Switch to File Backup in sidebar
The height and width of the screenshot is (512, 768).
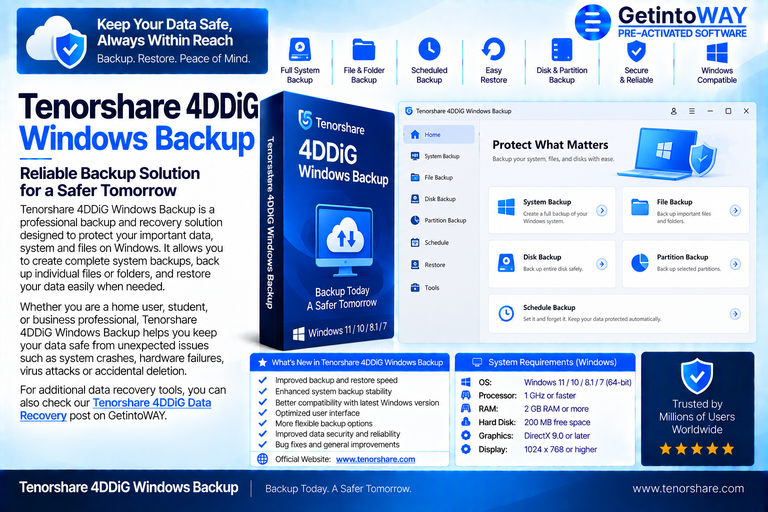438,177
